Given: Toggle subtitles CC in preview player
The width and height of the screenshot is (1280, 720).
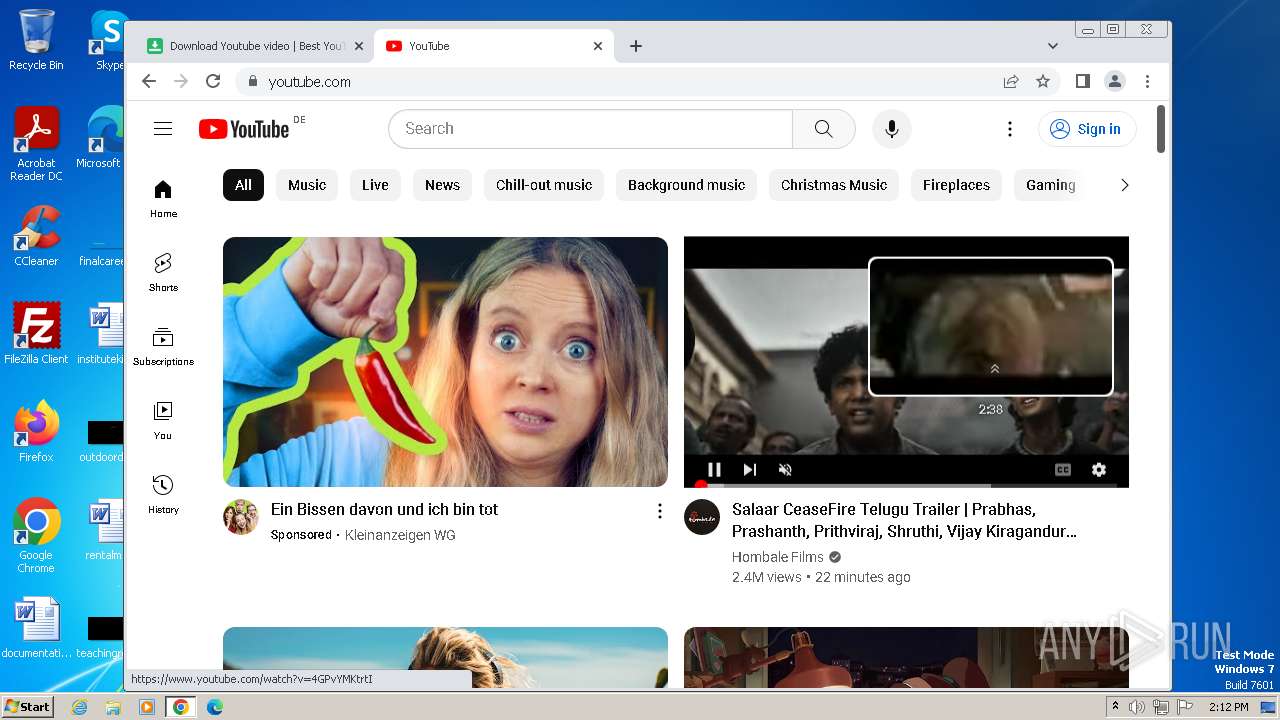Looking at the screenshot, I should [x=1063, y=470].
